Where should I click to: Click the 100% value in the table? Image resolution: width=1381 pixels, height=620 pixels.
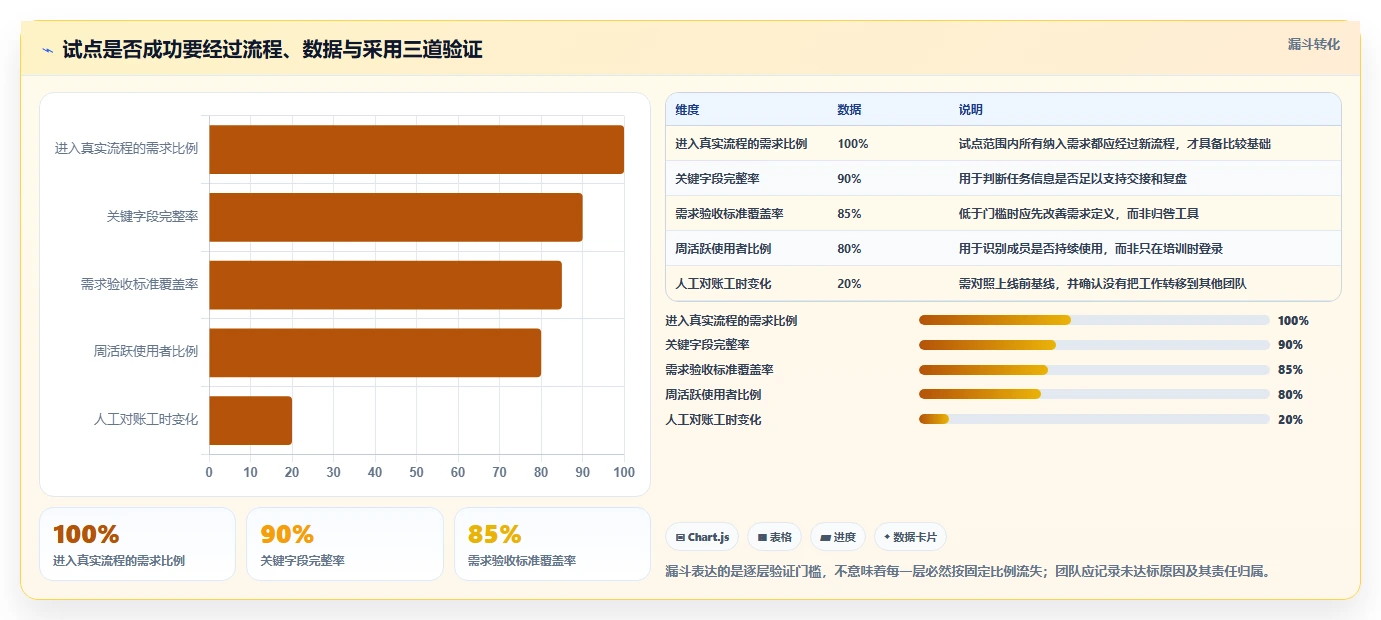click(x=853, y=144)
